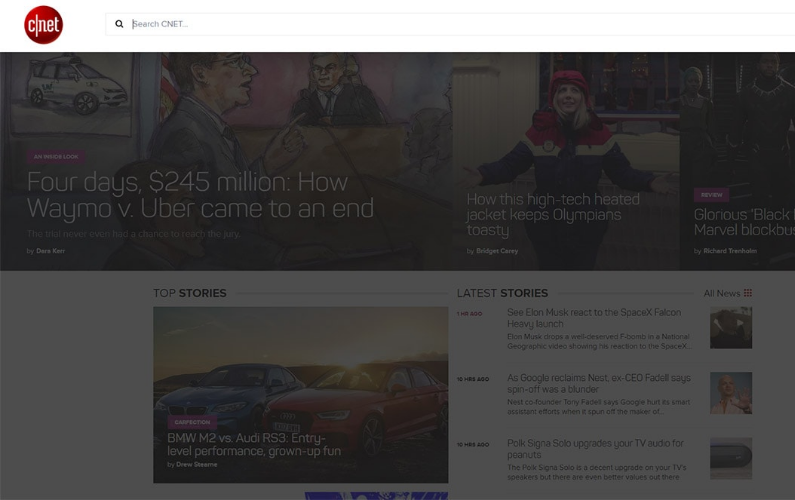
Task: Click the search magnifier icon
Action: [119, 24]
